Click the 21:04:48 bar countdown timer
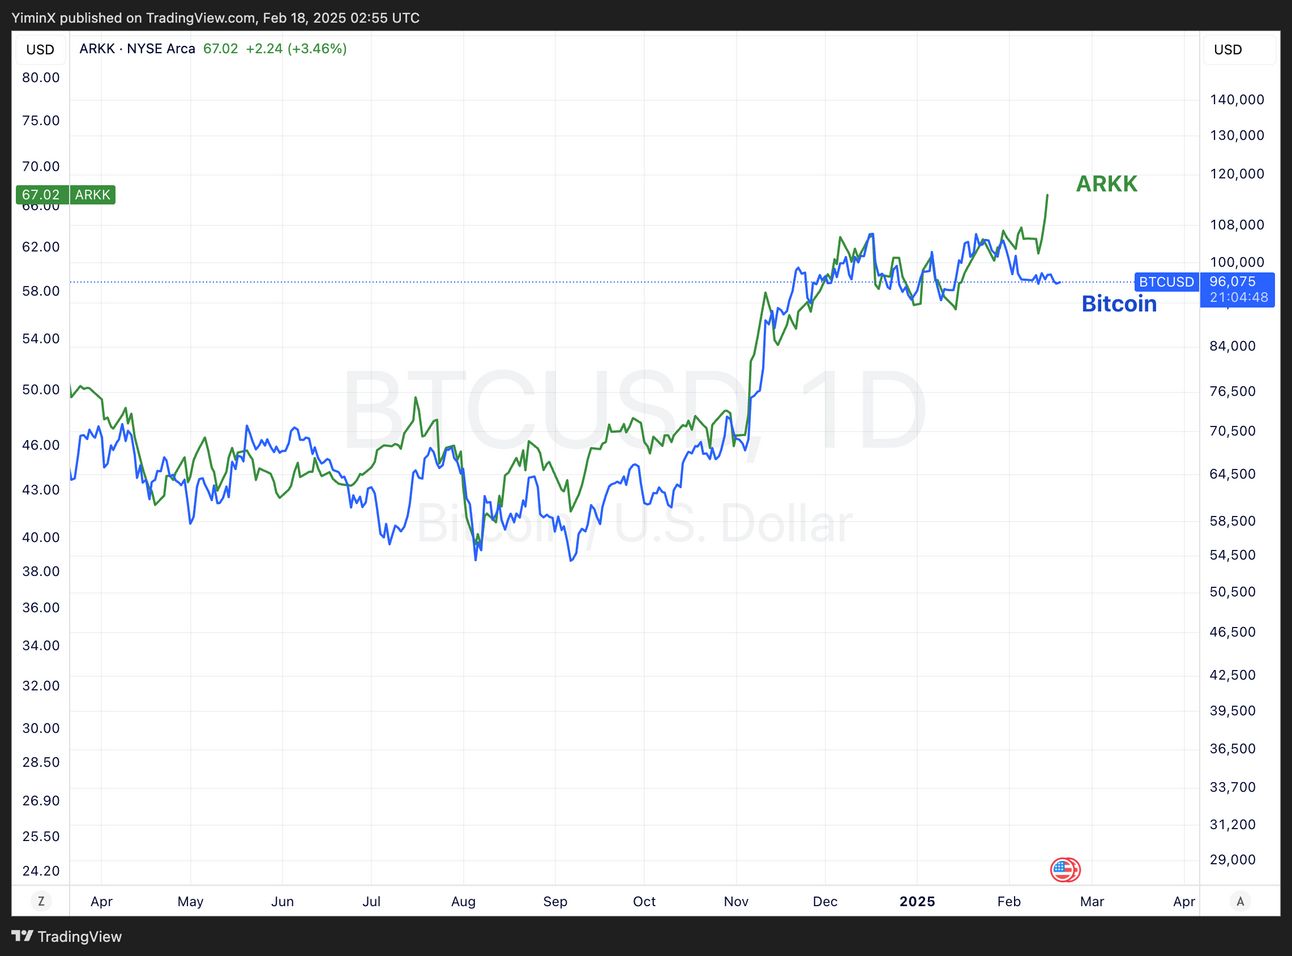The width and height of the screenshot is (1292, 956). [1238, 298]
